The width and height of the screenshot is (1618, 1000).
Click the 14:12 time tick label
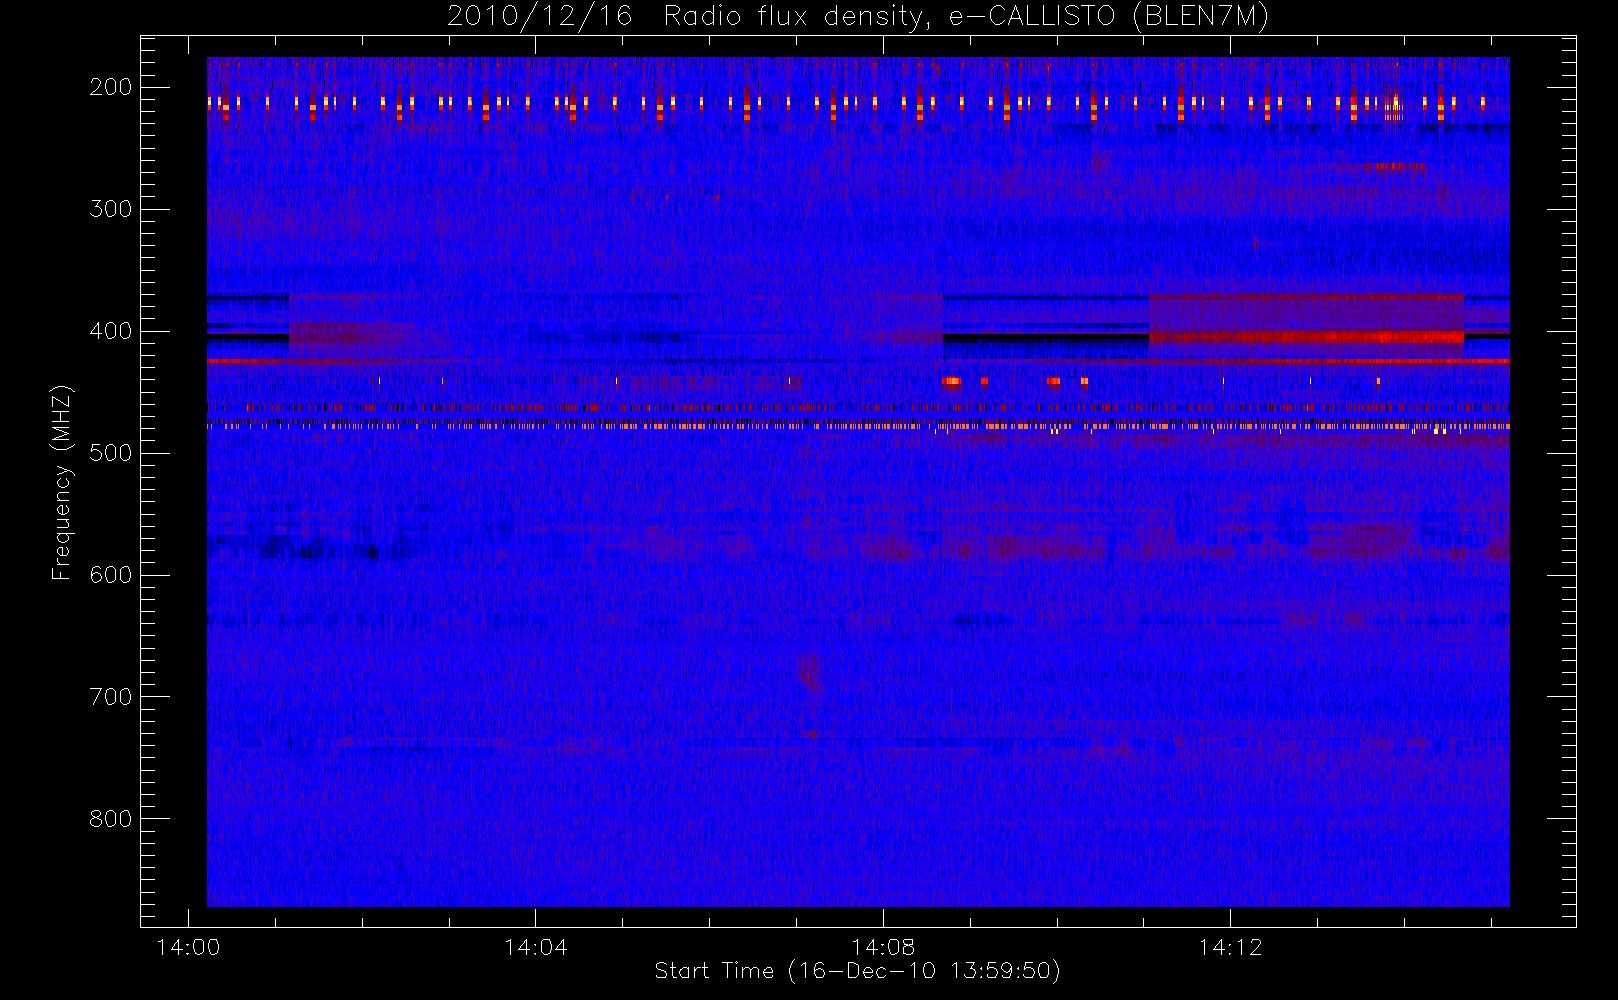[1230, 947]
